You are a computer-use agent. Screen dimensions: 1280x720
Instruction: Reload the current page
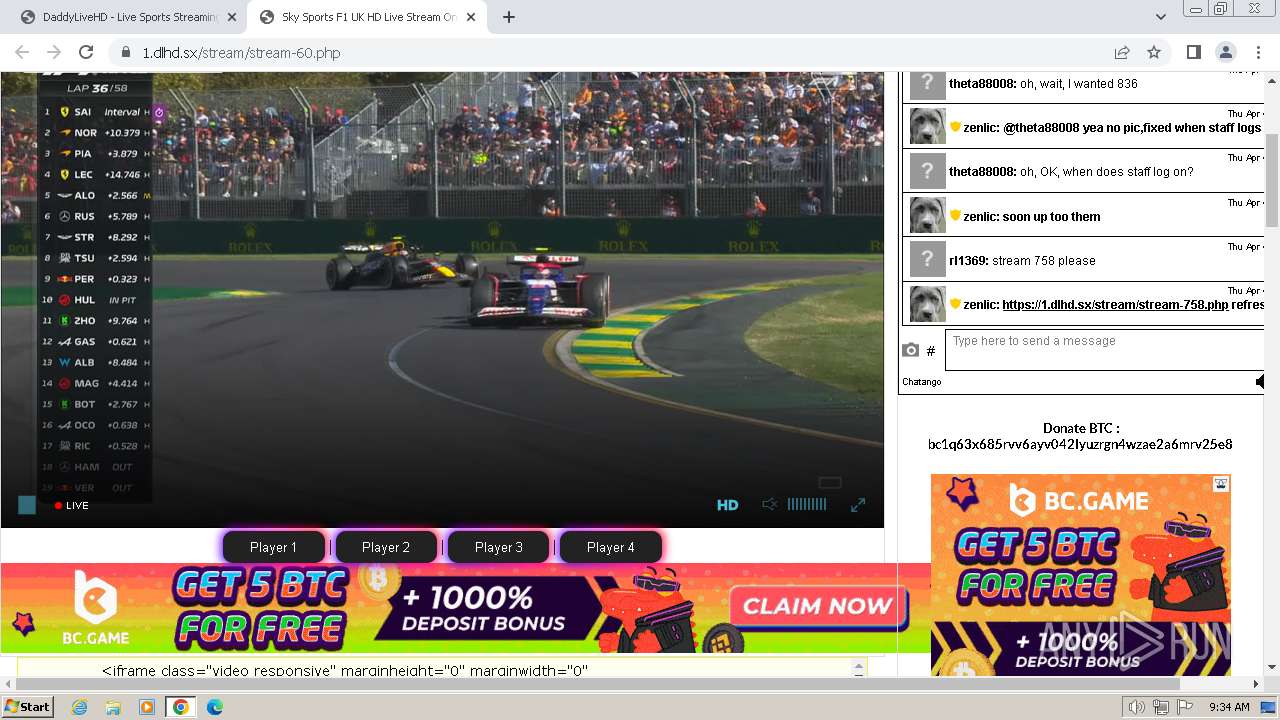[x=86, y=53]
